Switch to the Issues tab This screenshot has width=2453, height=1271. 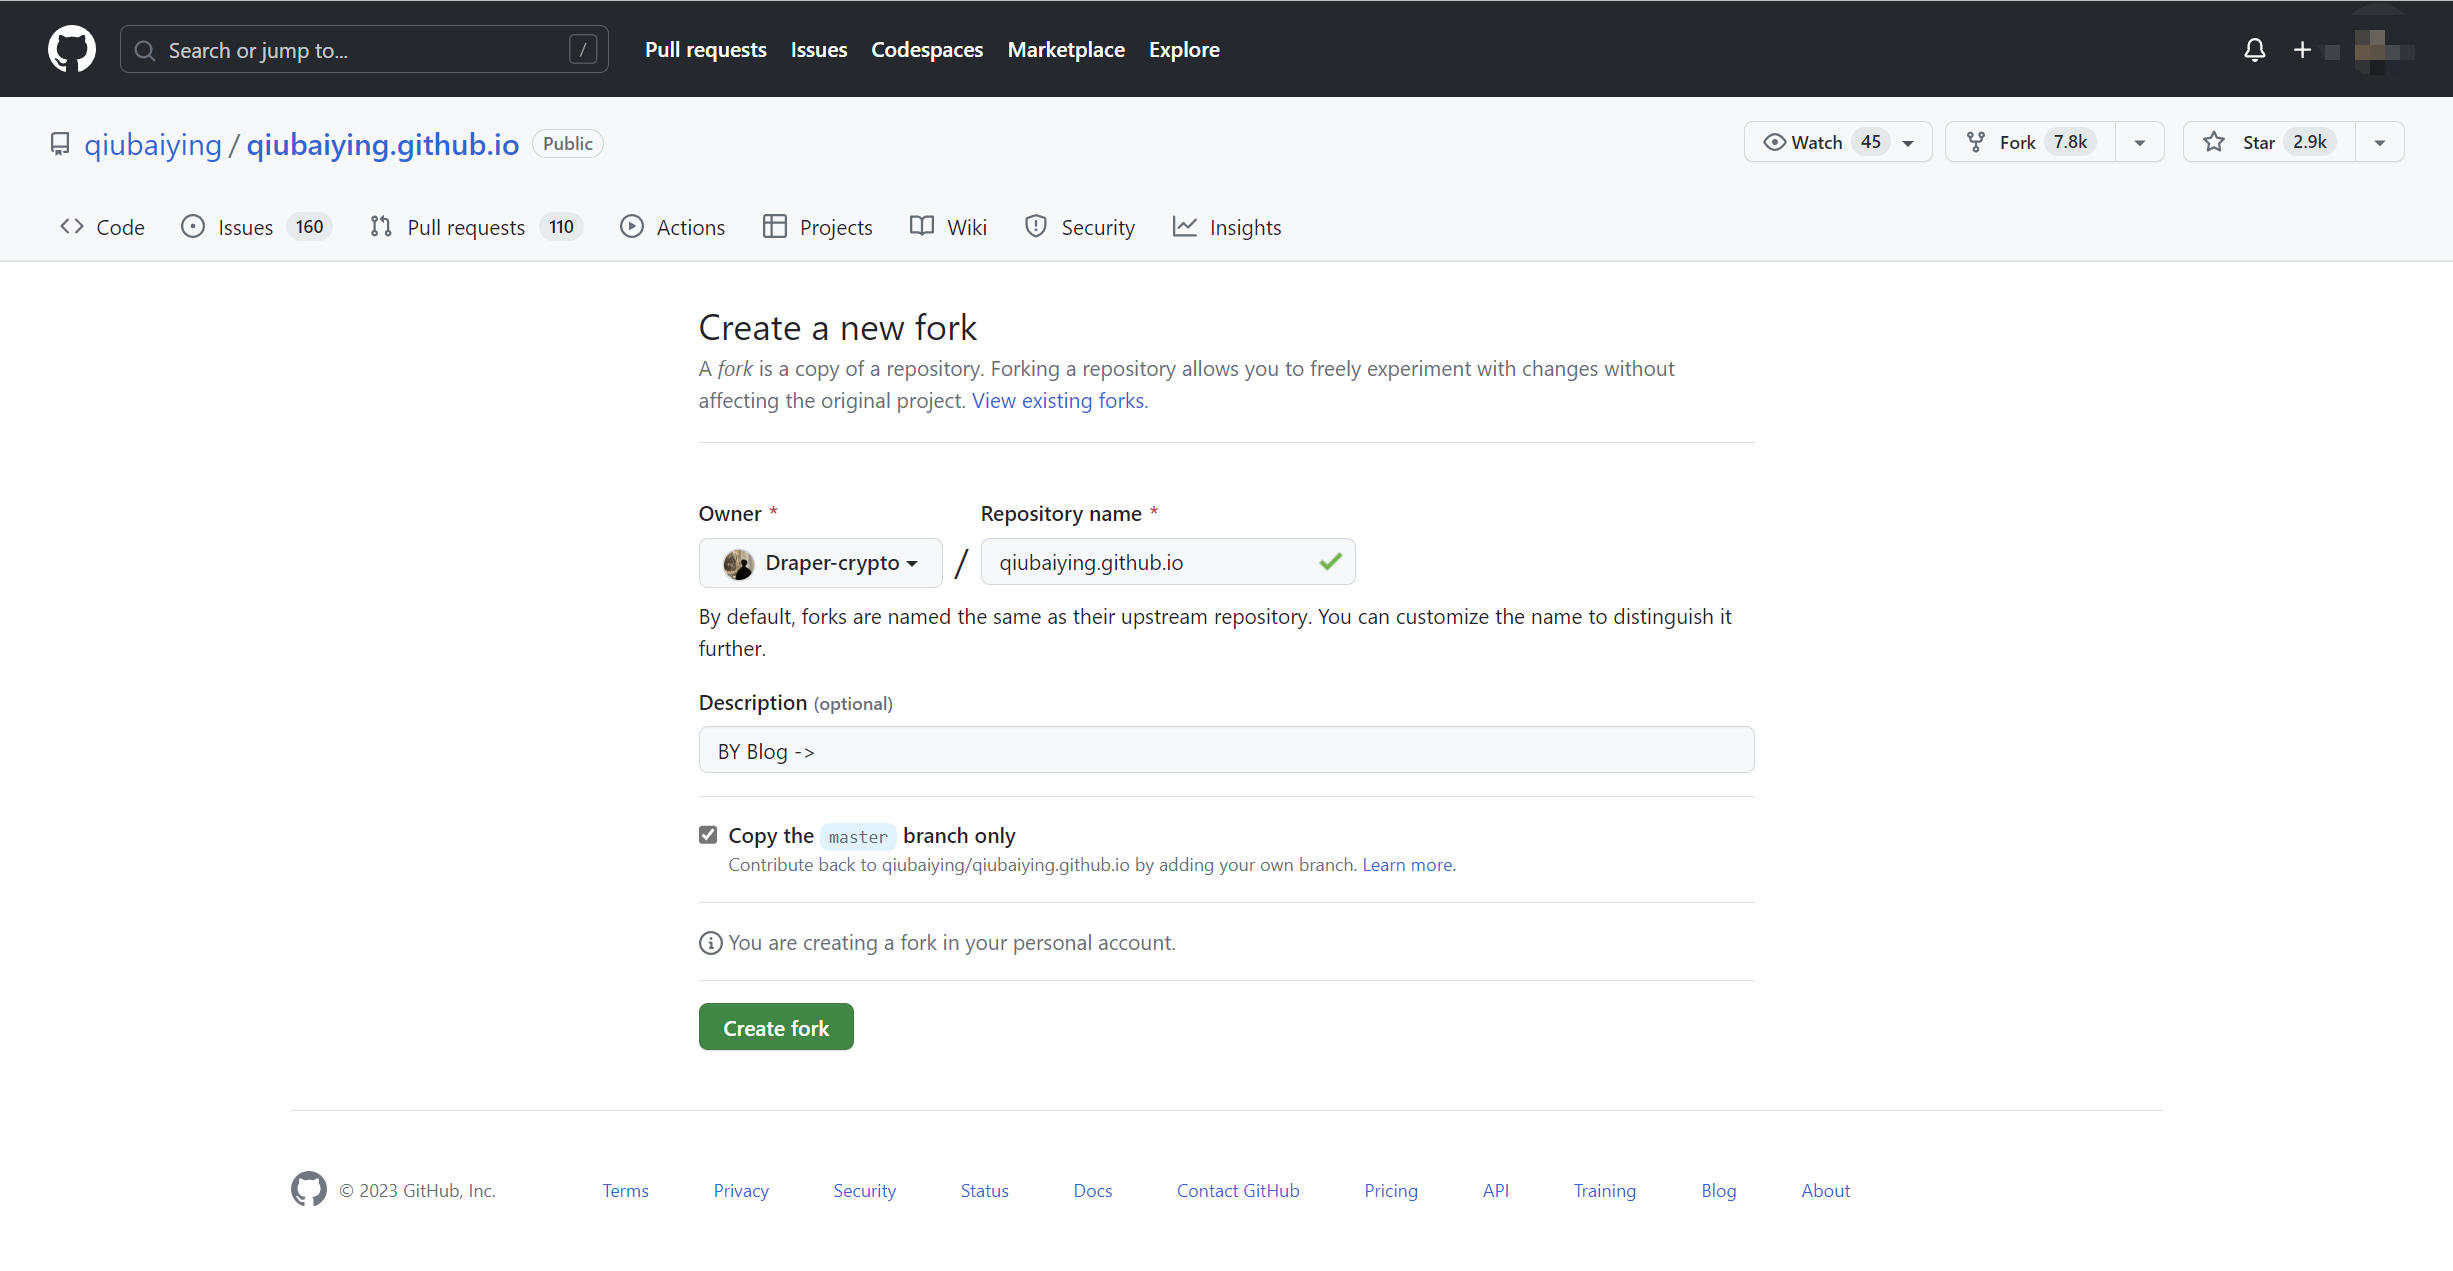(x=245, y=227)
